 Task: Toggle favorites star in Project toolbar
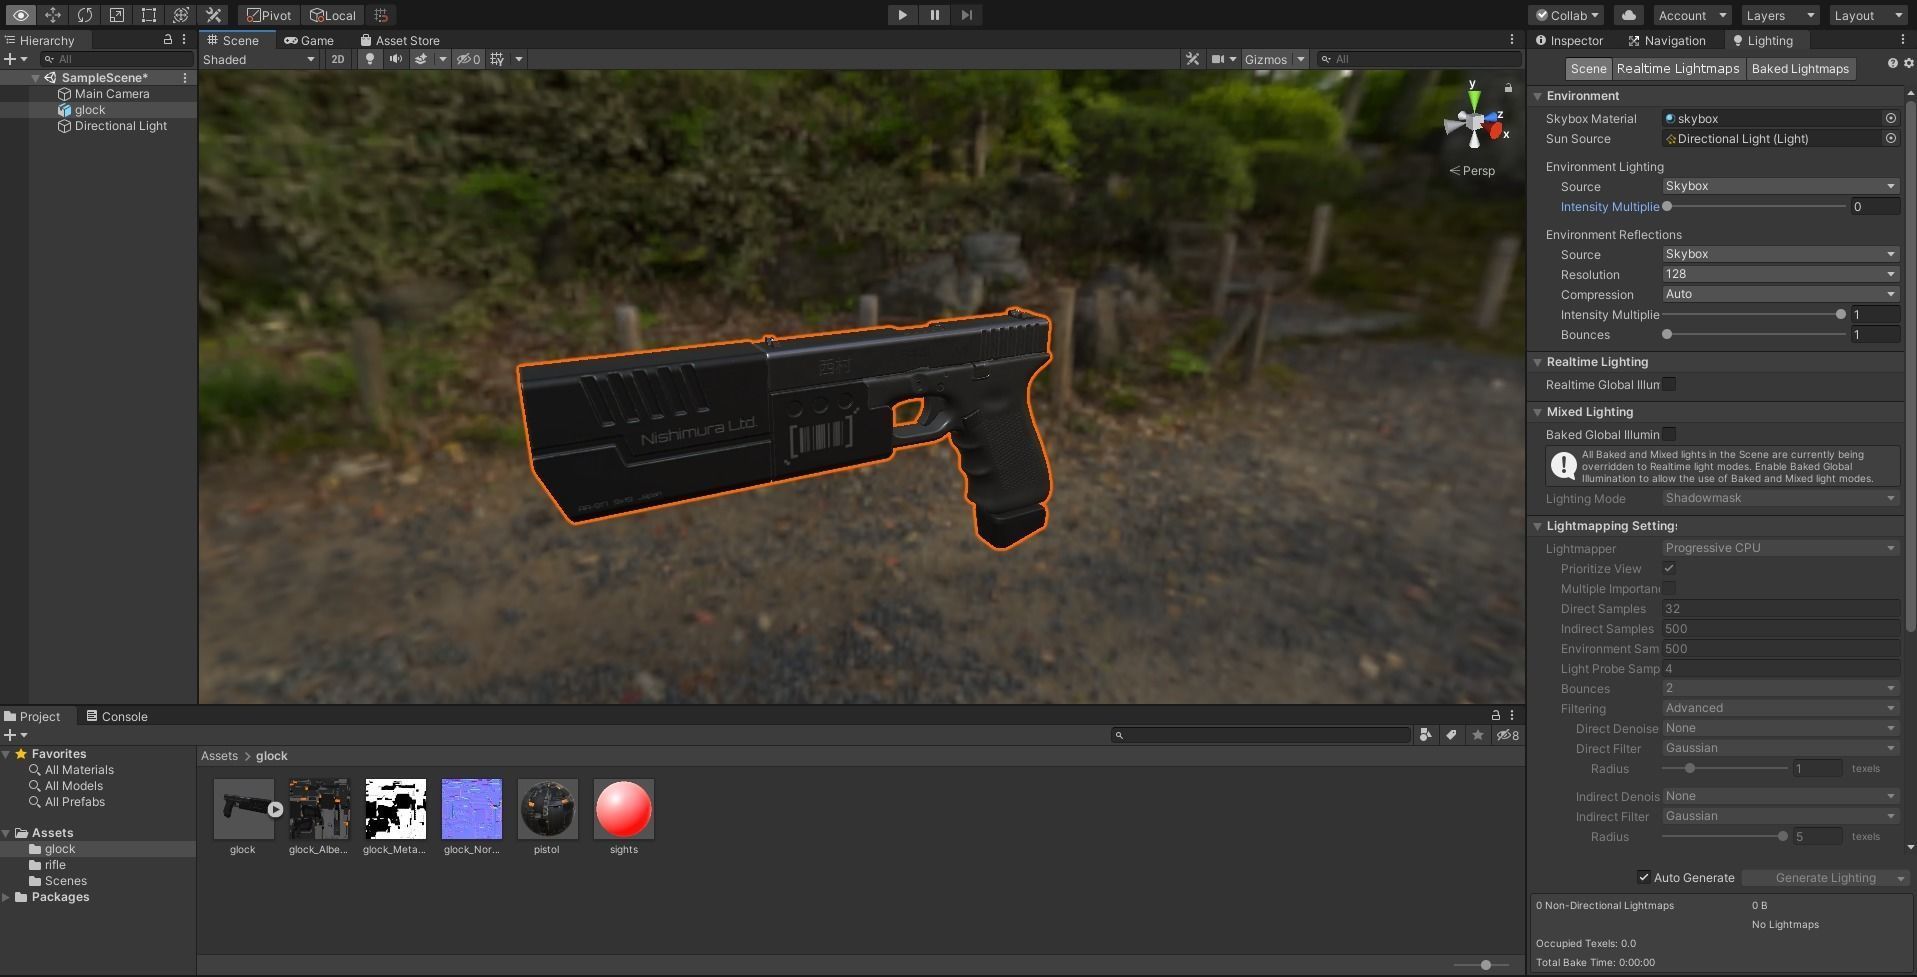1477,735
